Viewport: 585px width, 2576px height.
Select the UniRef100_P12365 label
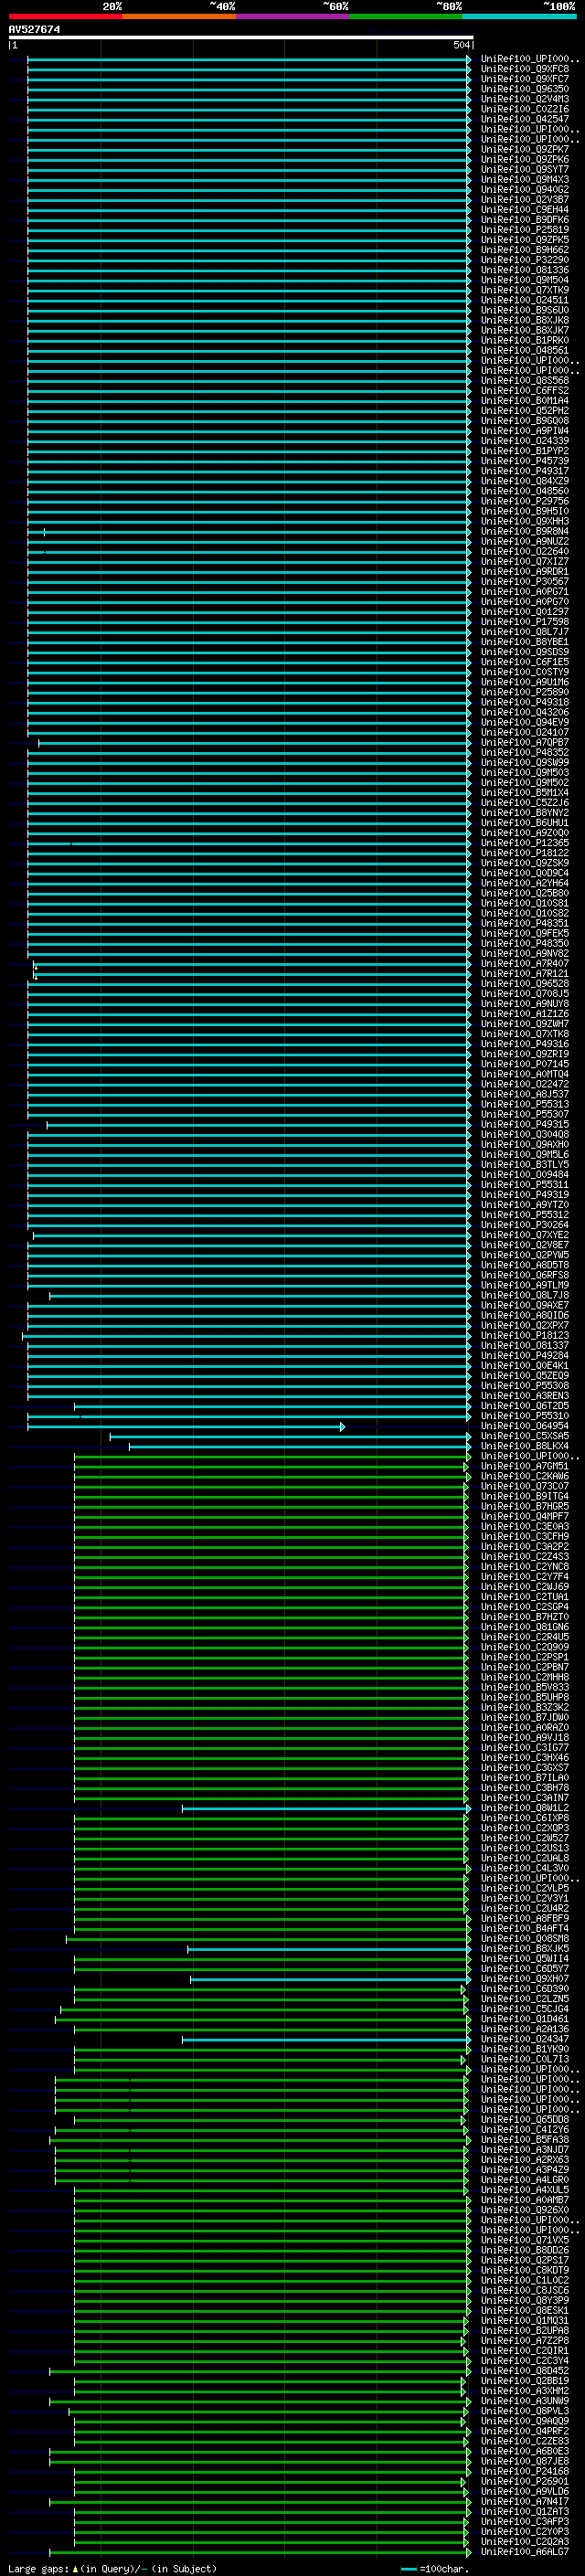(x=525, y=843)
